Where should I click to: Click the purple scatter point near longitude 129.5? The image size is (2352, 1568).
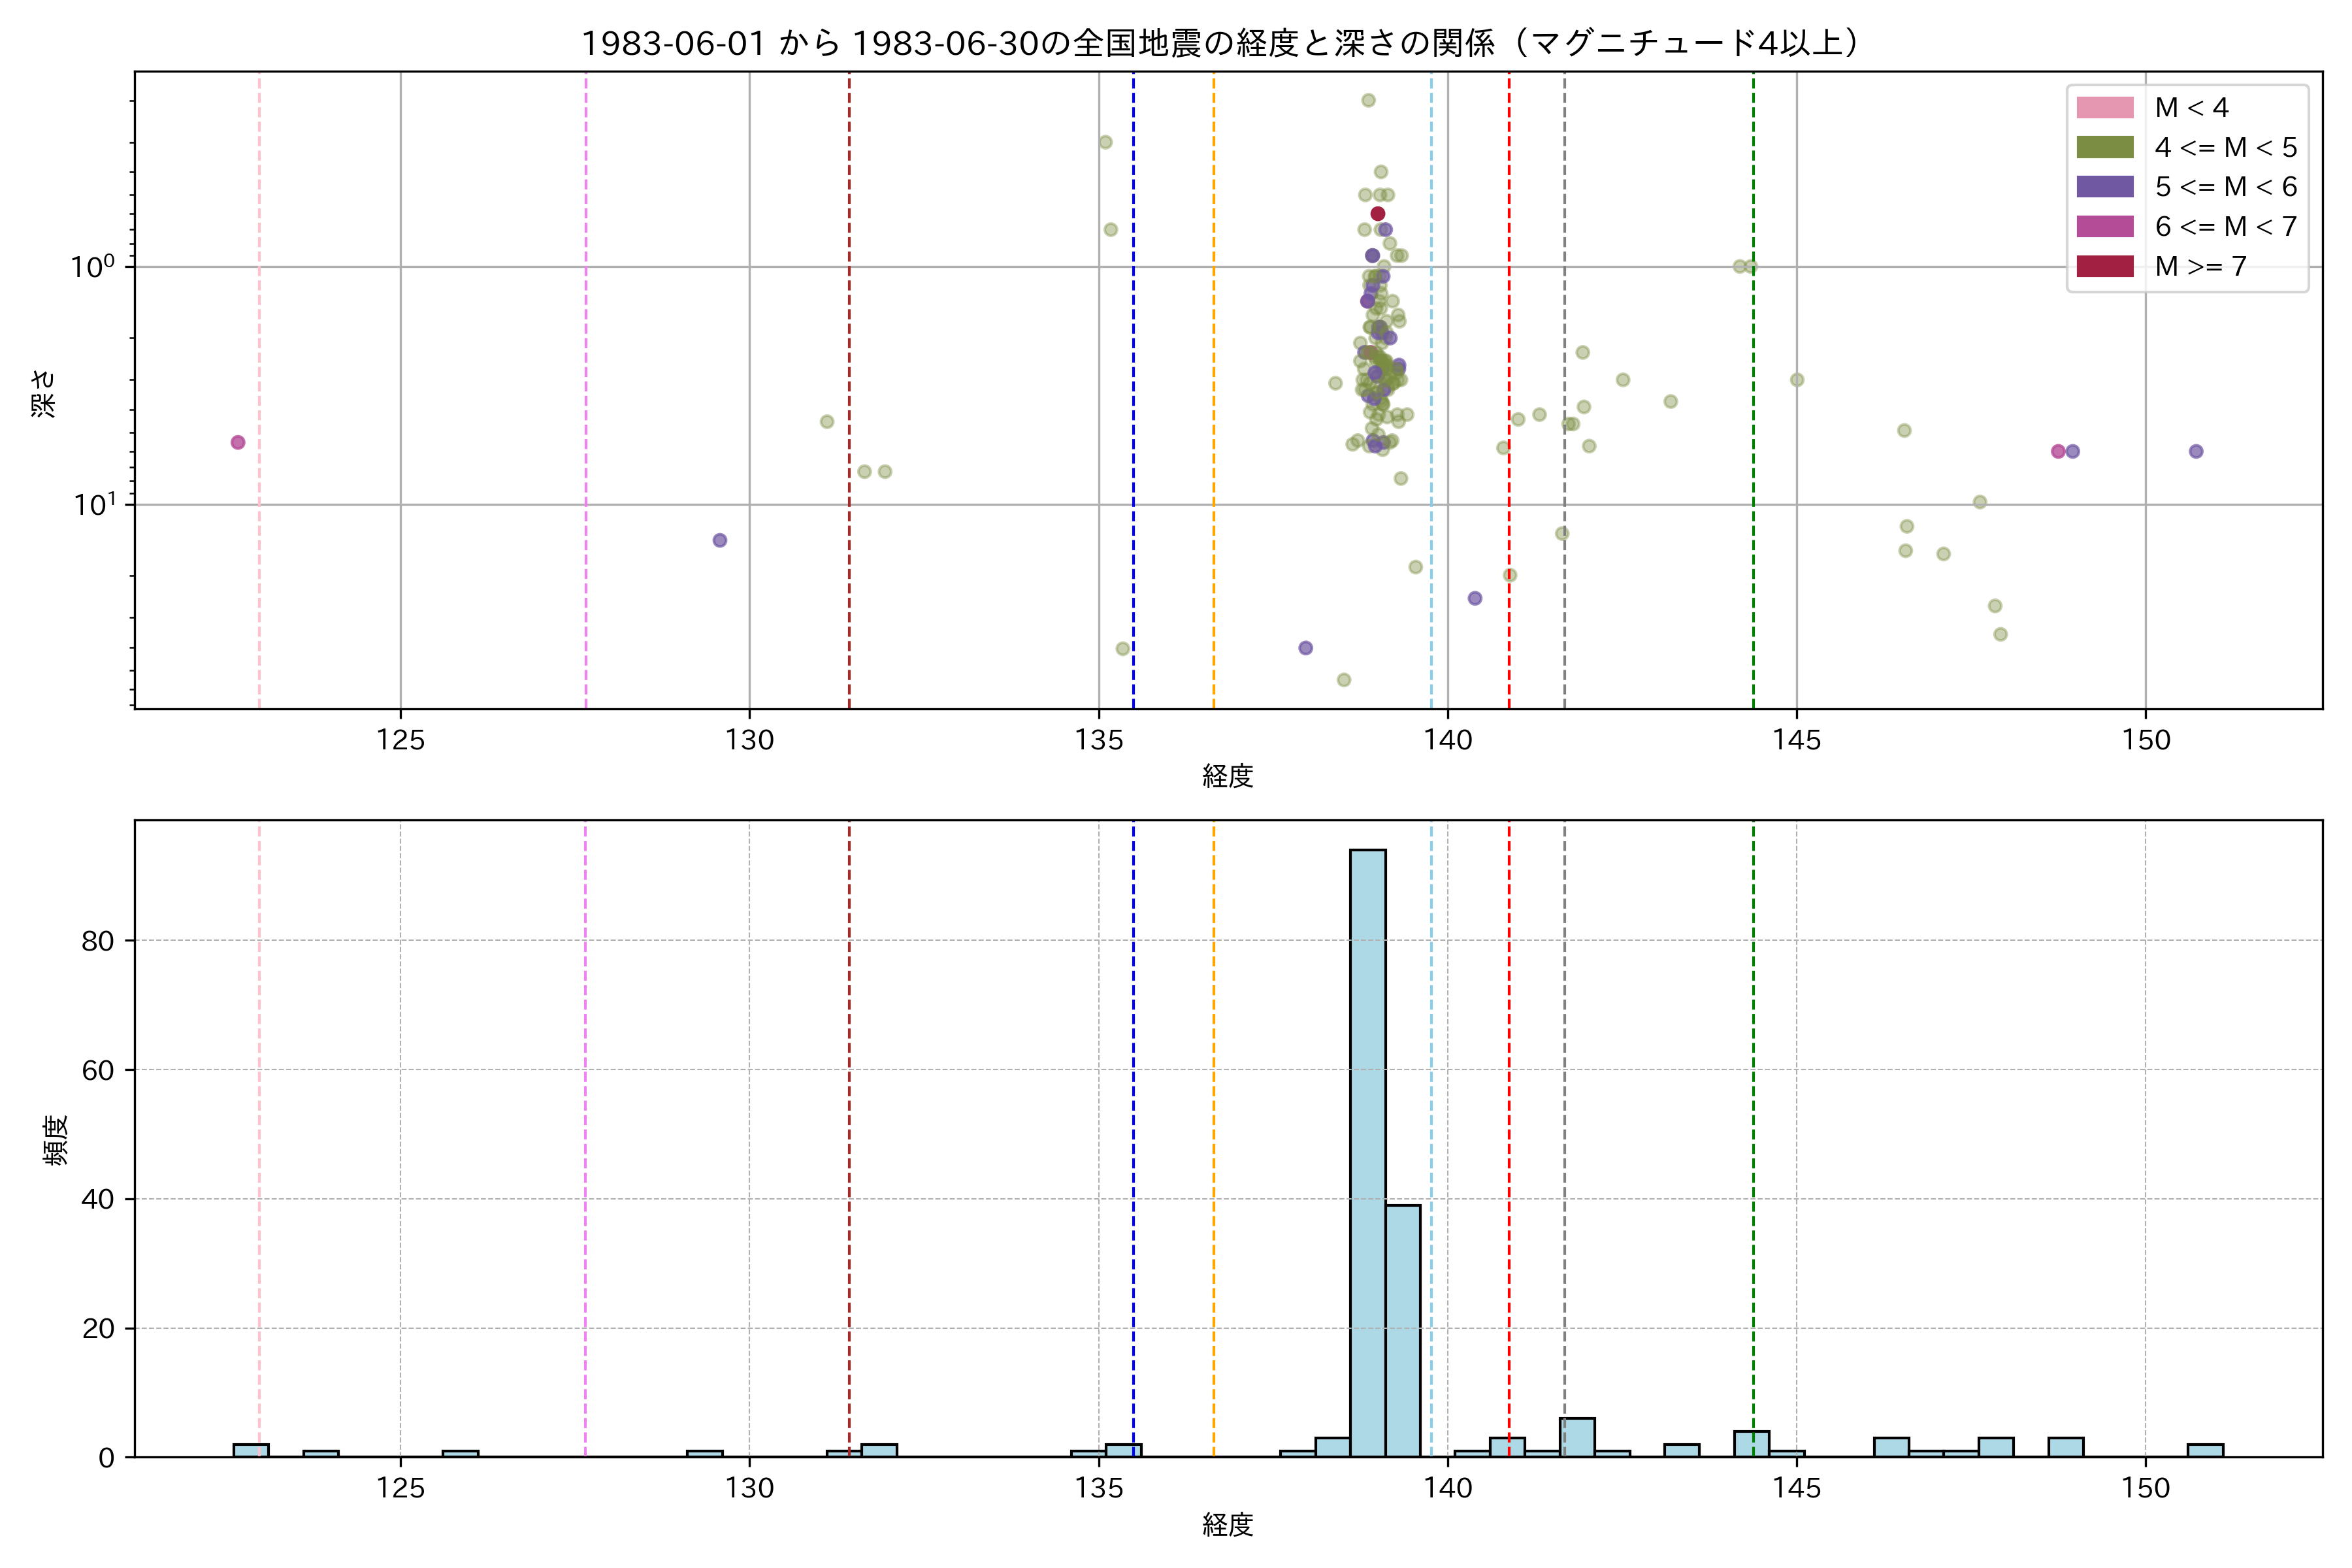pos(720,541)
